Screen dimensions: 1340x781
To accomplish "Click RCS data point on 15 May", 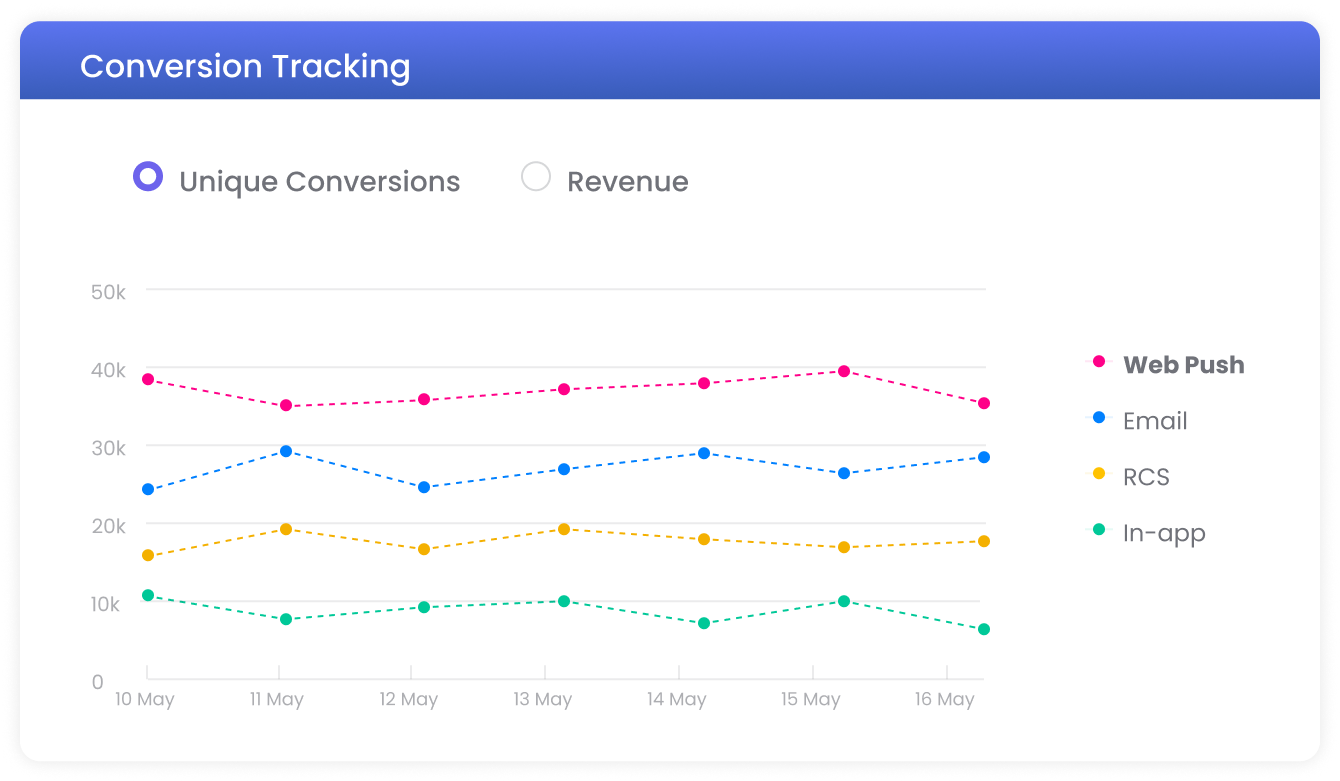I will 844,547.
